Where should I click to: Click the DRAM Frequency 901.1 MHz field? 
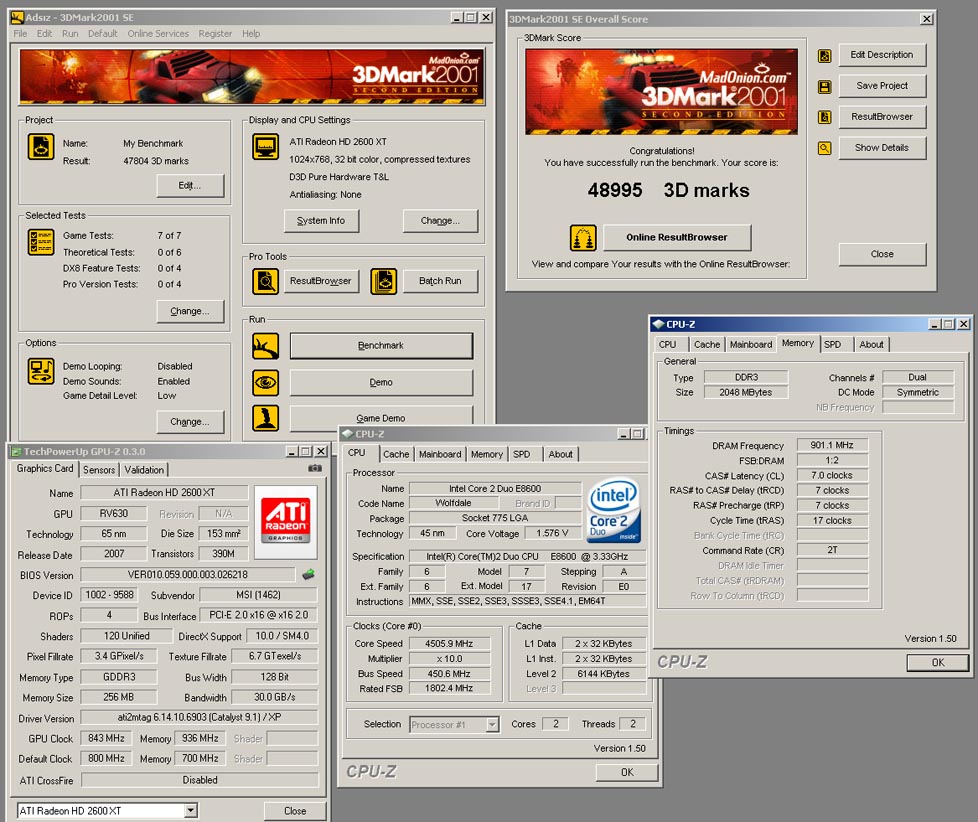tap(832, 445)
